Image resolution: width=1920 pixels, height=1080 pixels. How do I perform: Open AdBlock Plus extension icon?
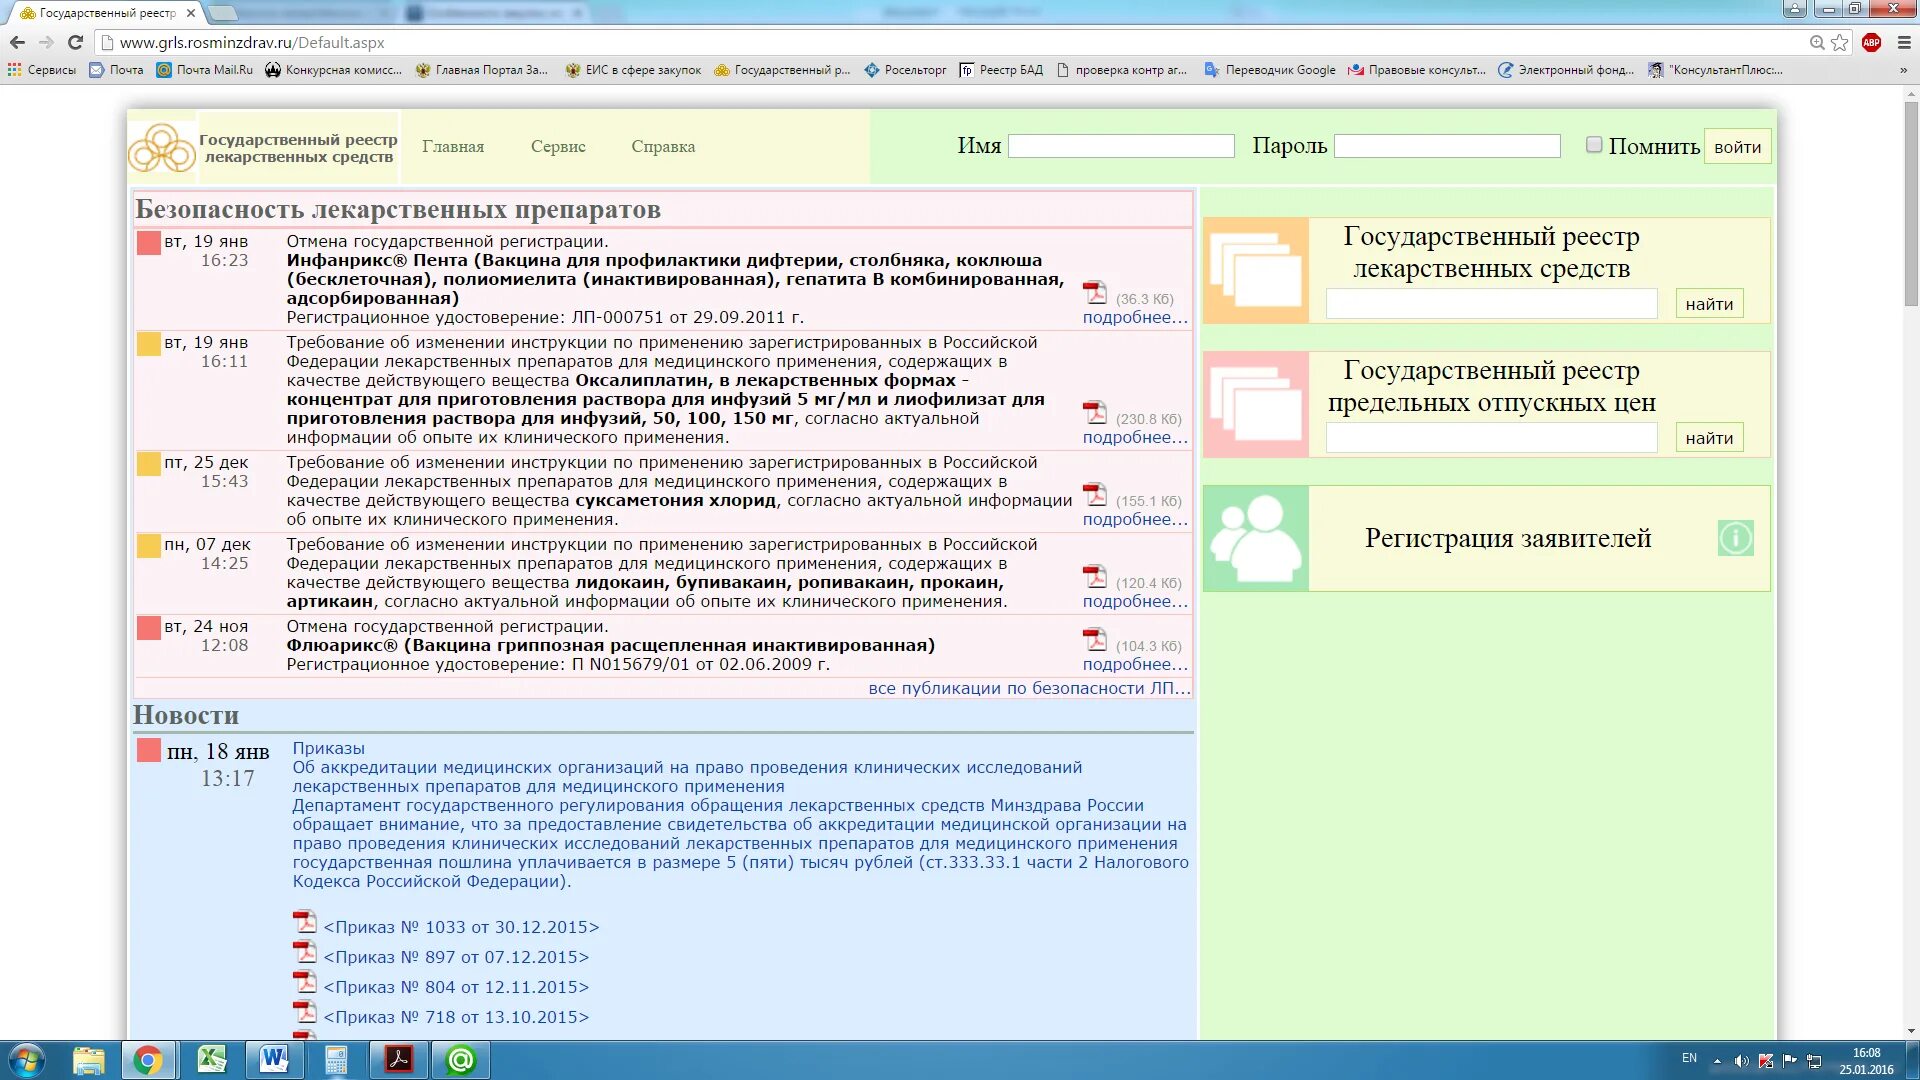click(x=1871, y=42)
